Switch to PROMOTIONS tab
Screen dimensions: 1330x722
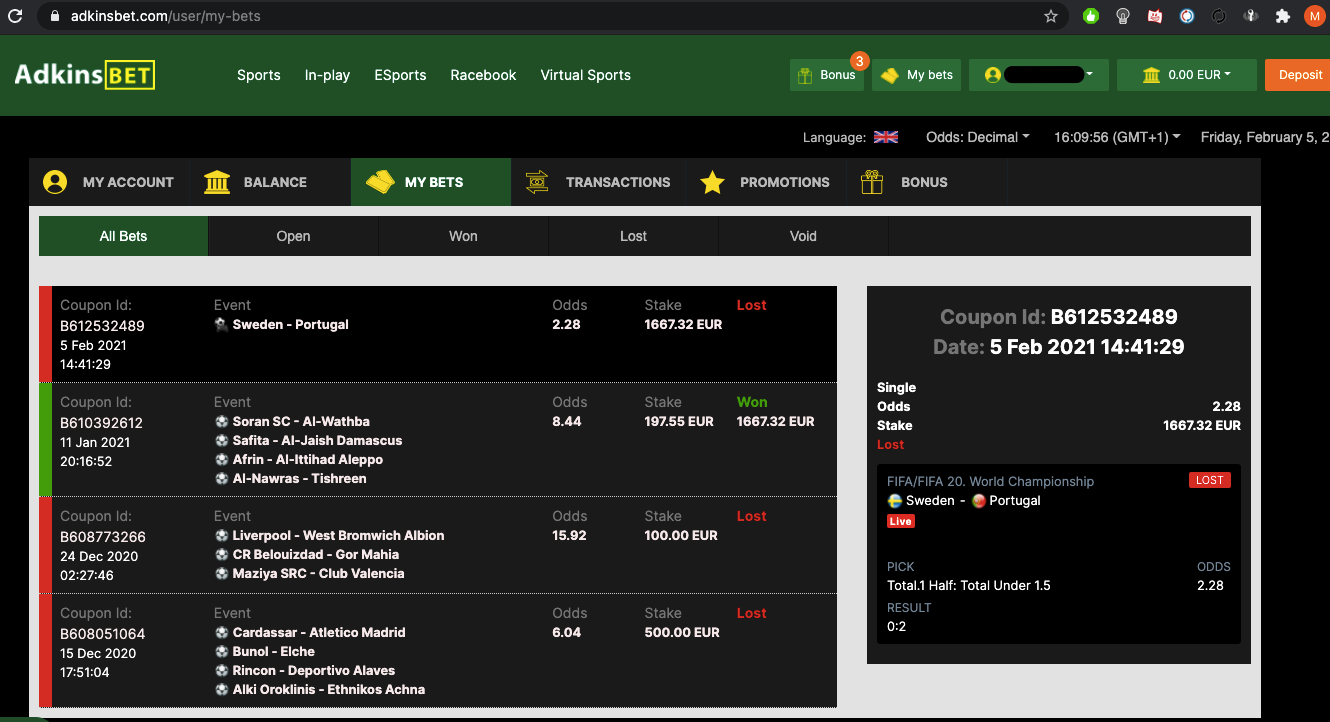click(765, 182)
